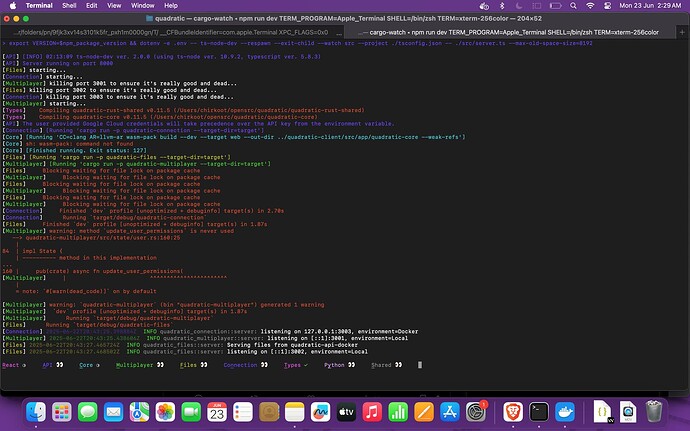This screenshot has height=431, width=690.
Task: Open the Window menu
Action: tap(143, 6)
